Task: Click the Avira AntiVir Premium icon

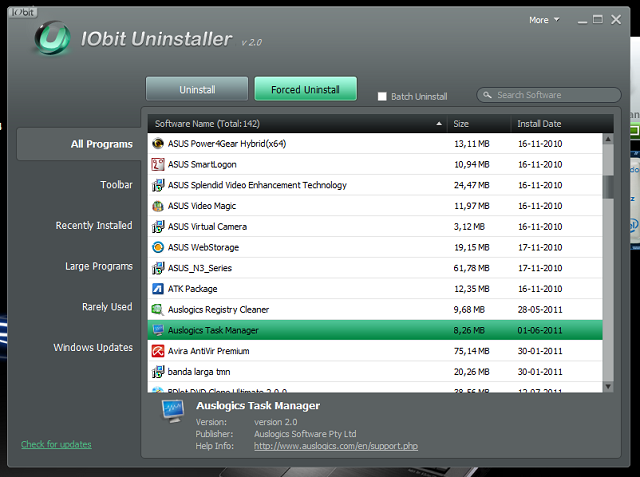Action: click(158, 351)
